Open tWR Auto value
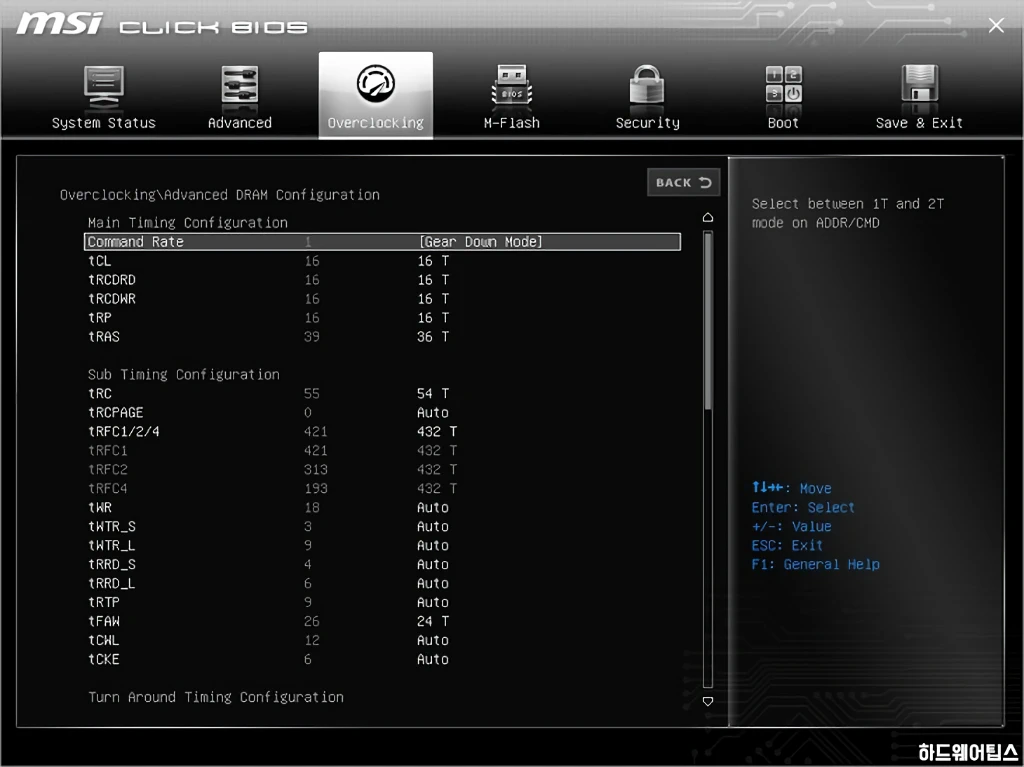1024x767 pixels. [x=432, y=507]
